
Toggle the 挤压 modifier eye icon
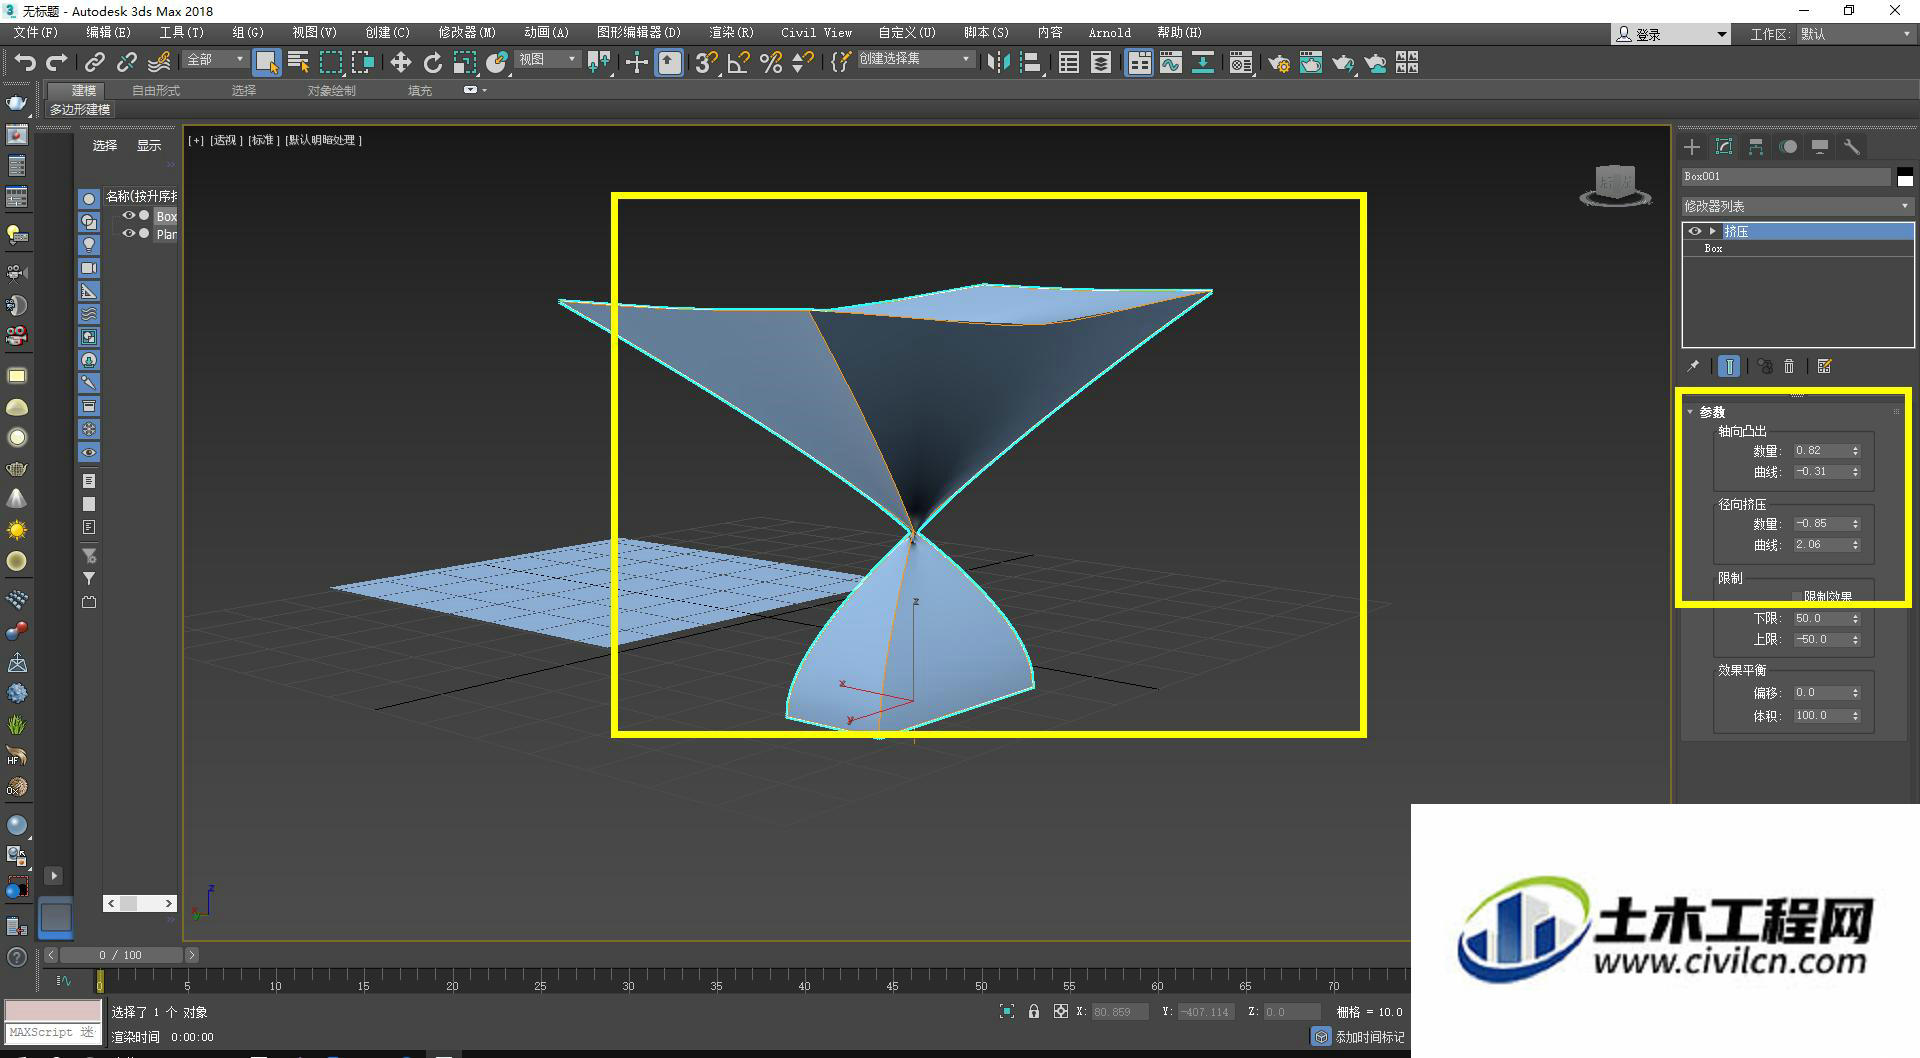[x=1694, y=231]
